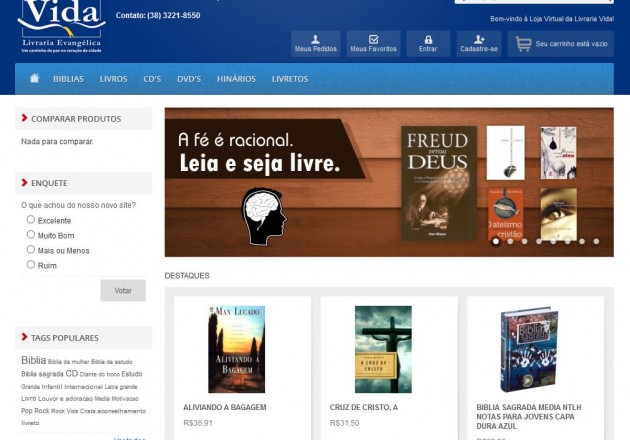This screenshot has width=630, height=440.
Task: Open the BIBLIAS menu
Action: coord(68,79)
